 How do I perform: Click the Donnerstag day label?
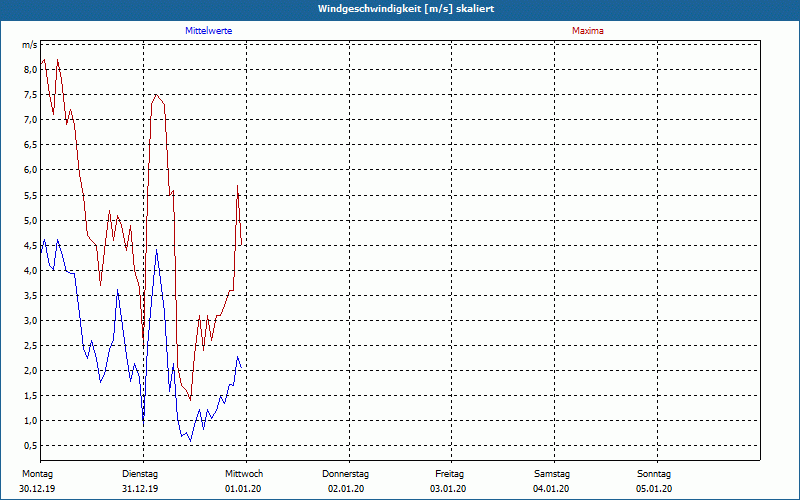pos(345,474)
